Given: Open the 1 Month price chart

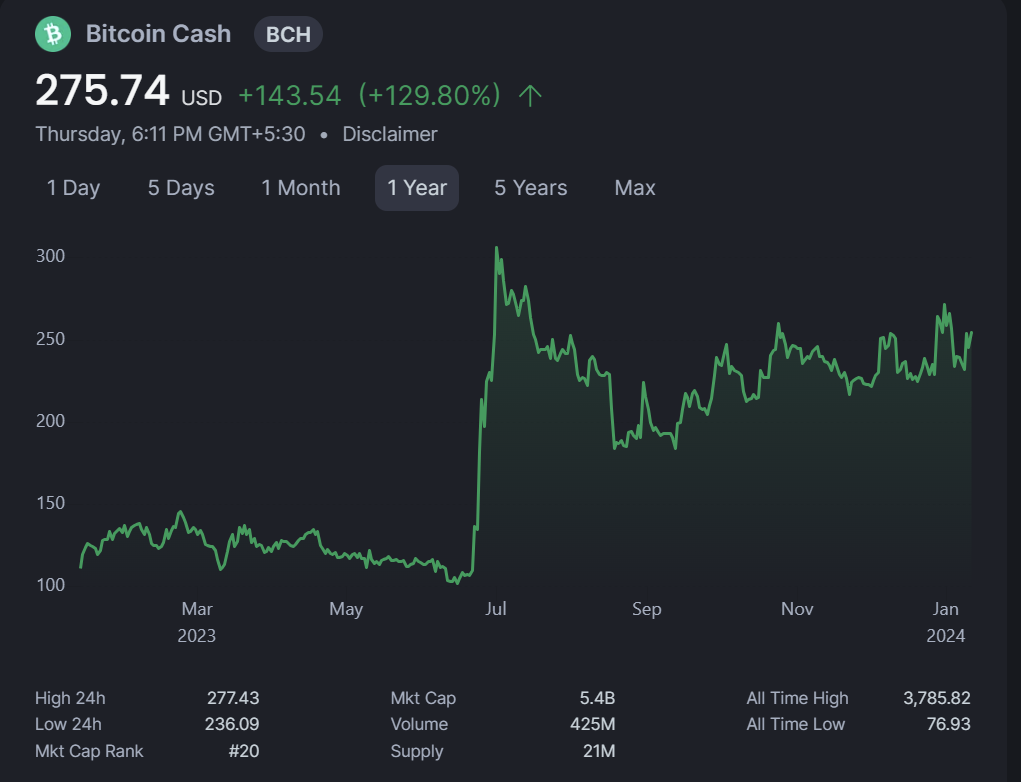Looking at the screenshot, I should coord(300,187).
